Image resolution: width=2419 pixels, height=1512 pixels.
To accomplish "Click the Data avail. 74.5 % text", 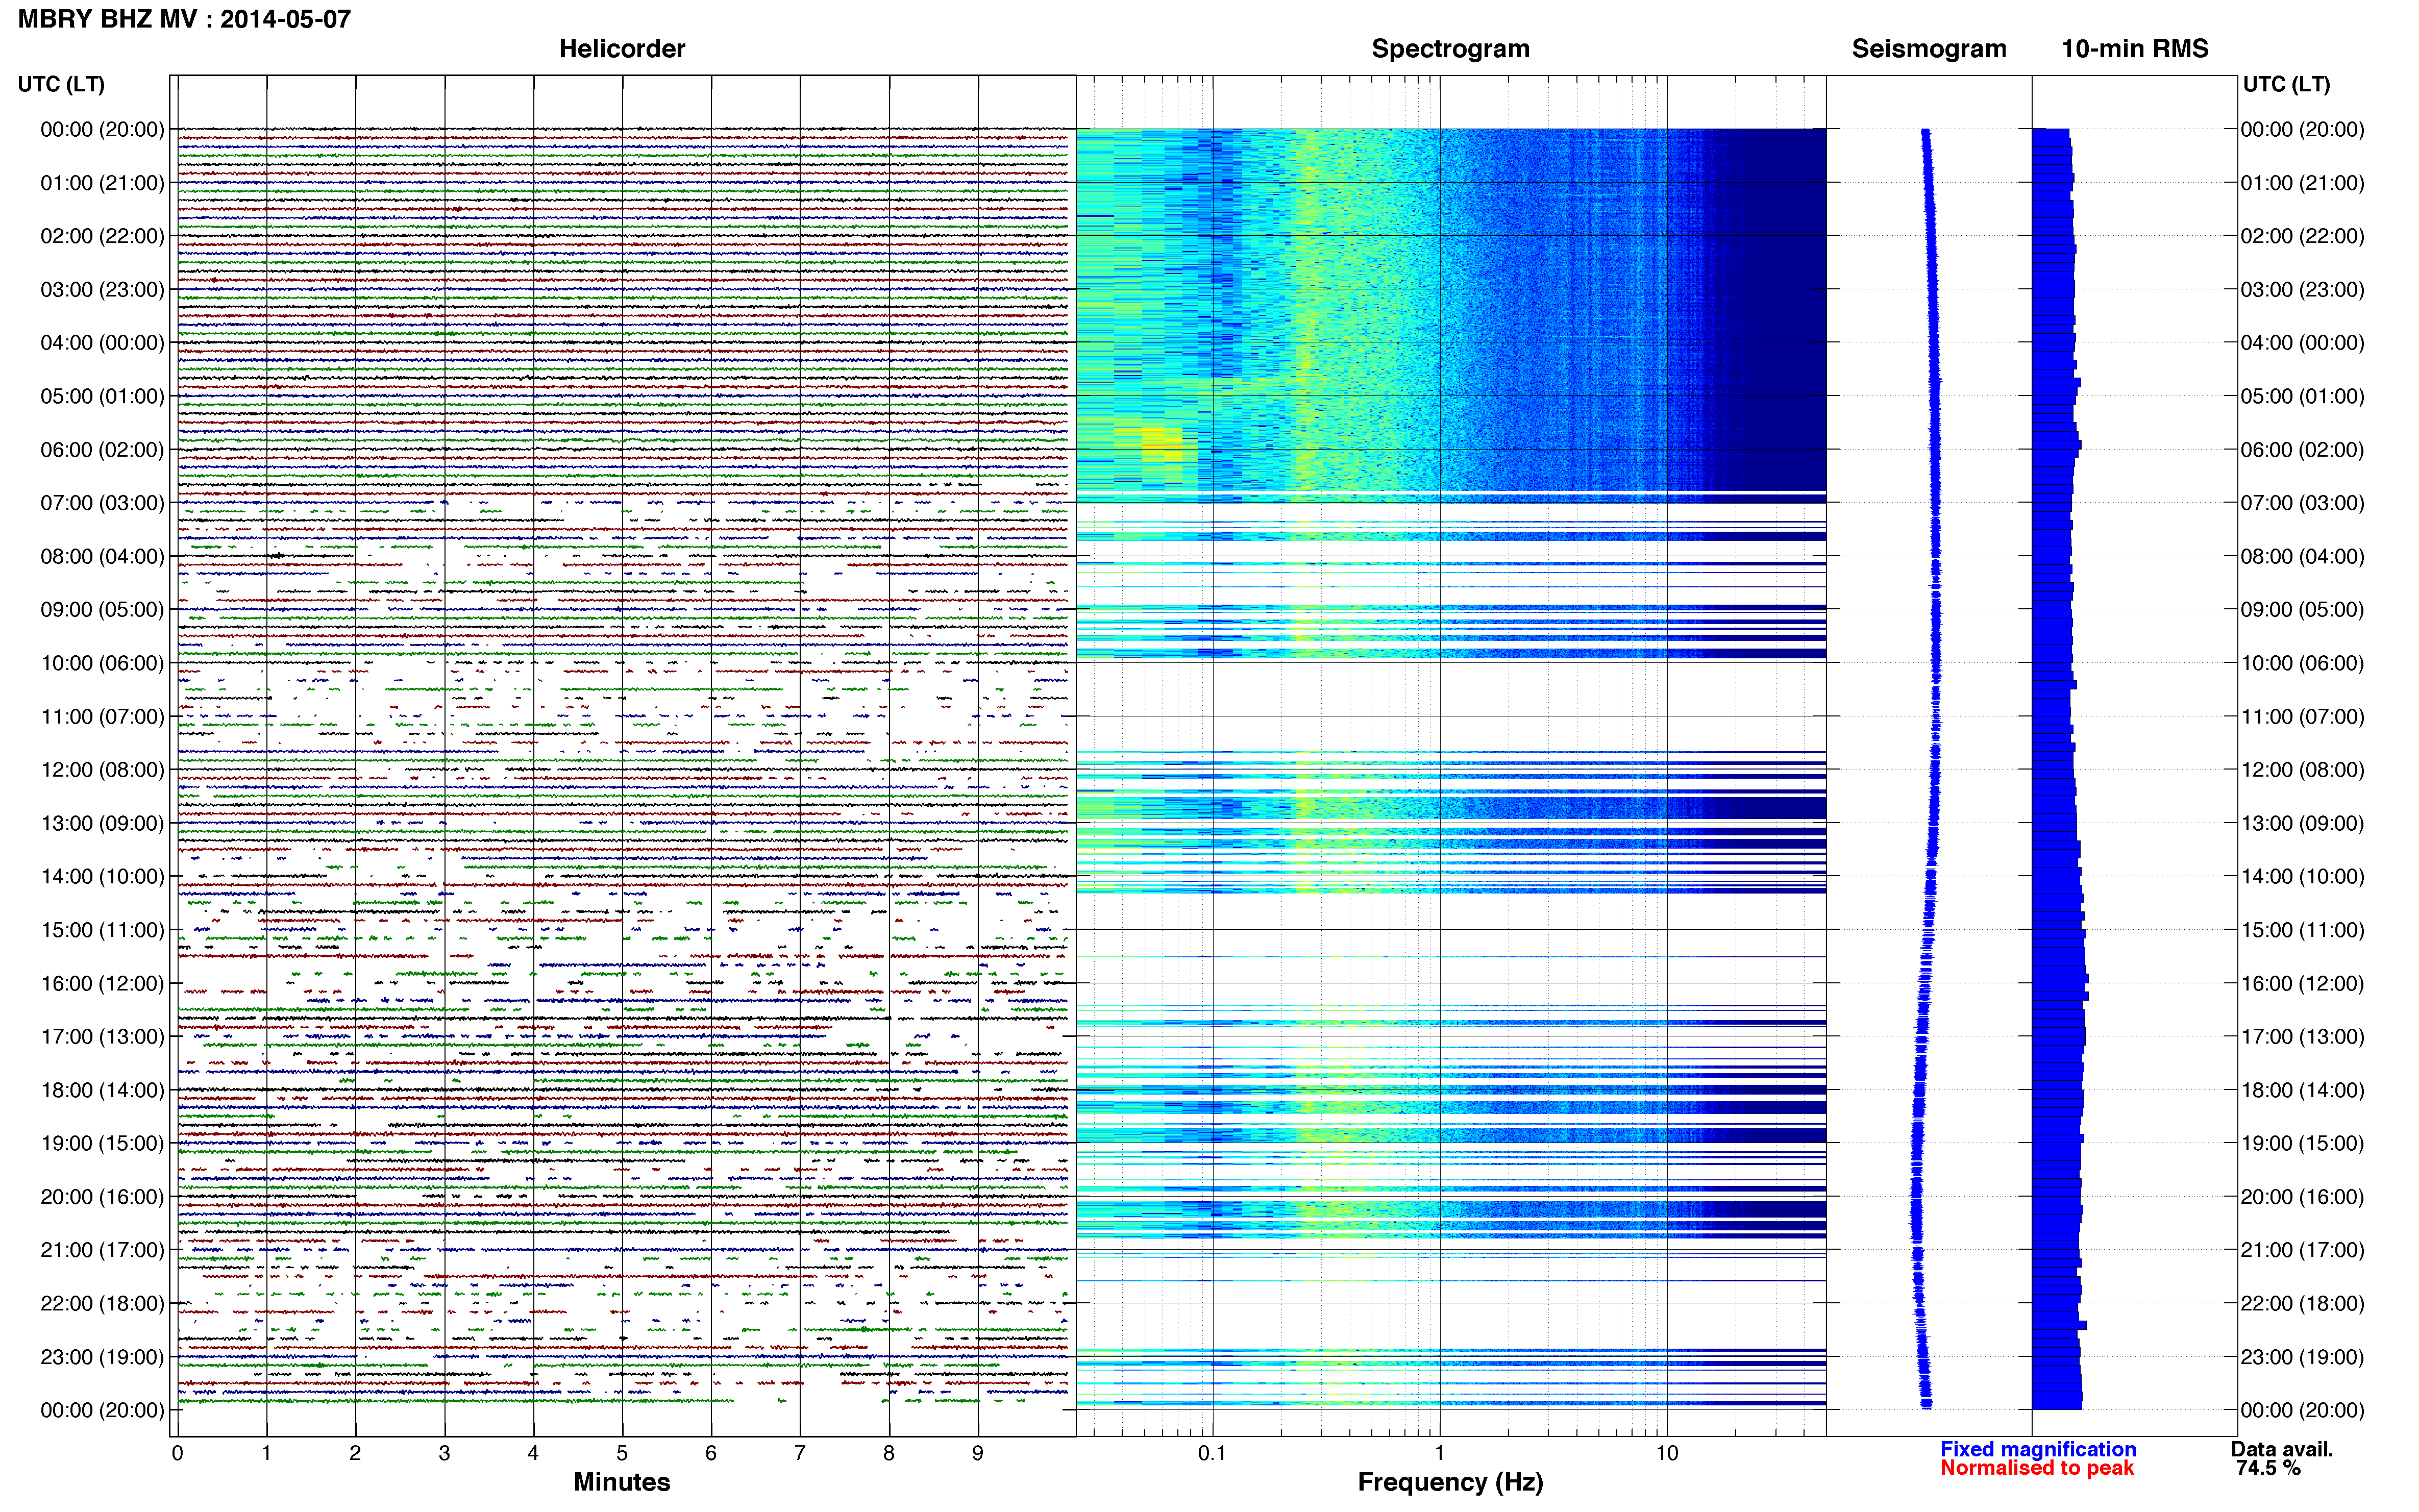I will 2281,1458.
